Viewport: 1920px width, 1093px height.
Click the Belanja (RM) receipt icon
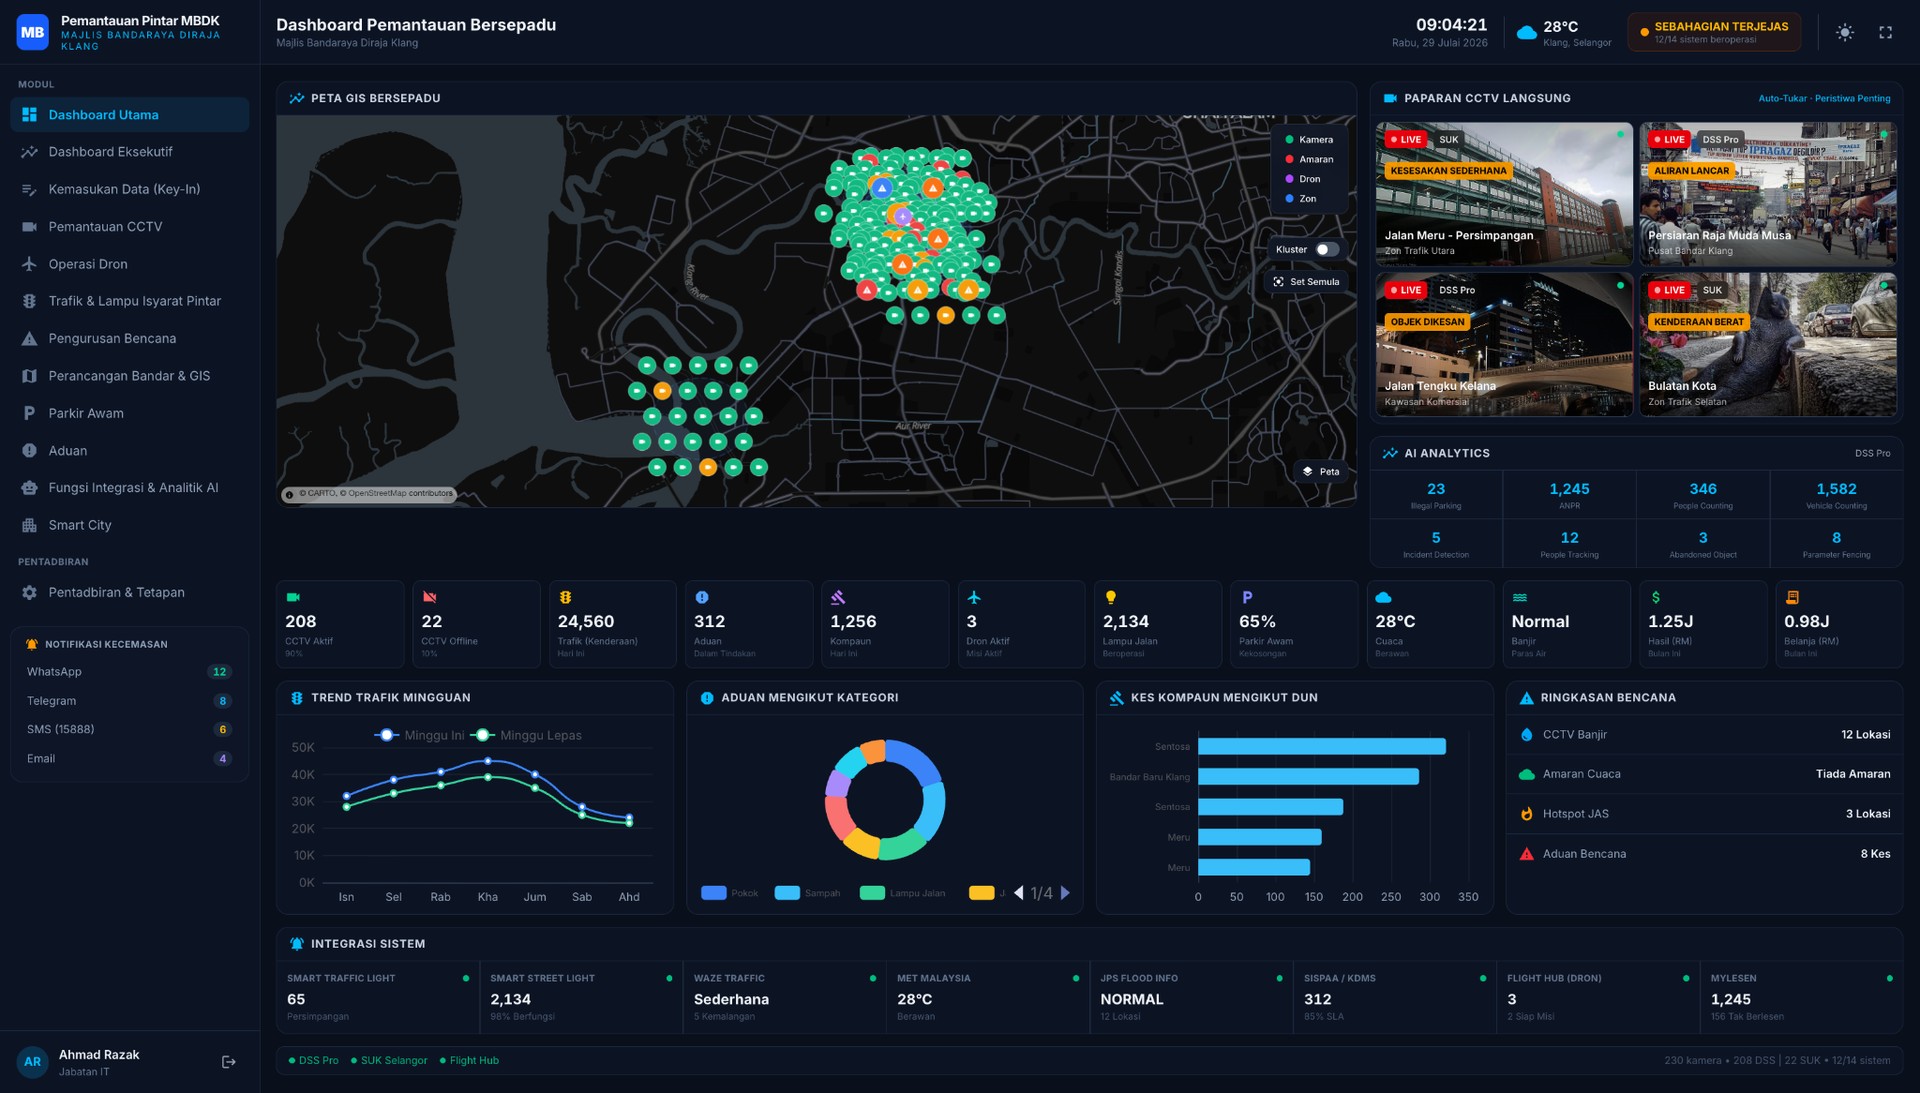[1792, 597]
